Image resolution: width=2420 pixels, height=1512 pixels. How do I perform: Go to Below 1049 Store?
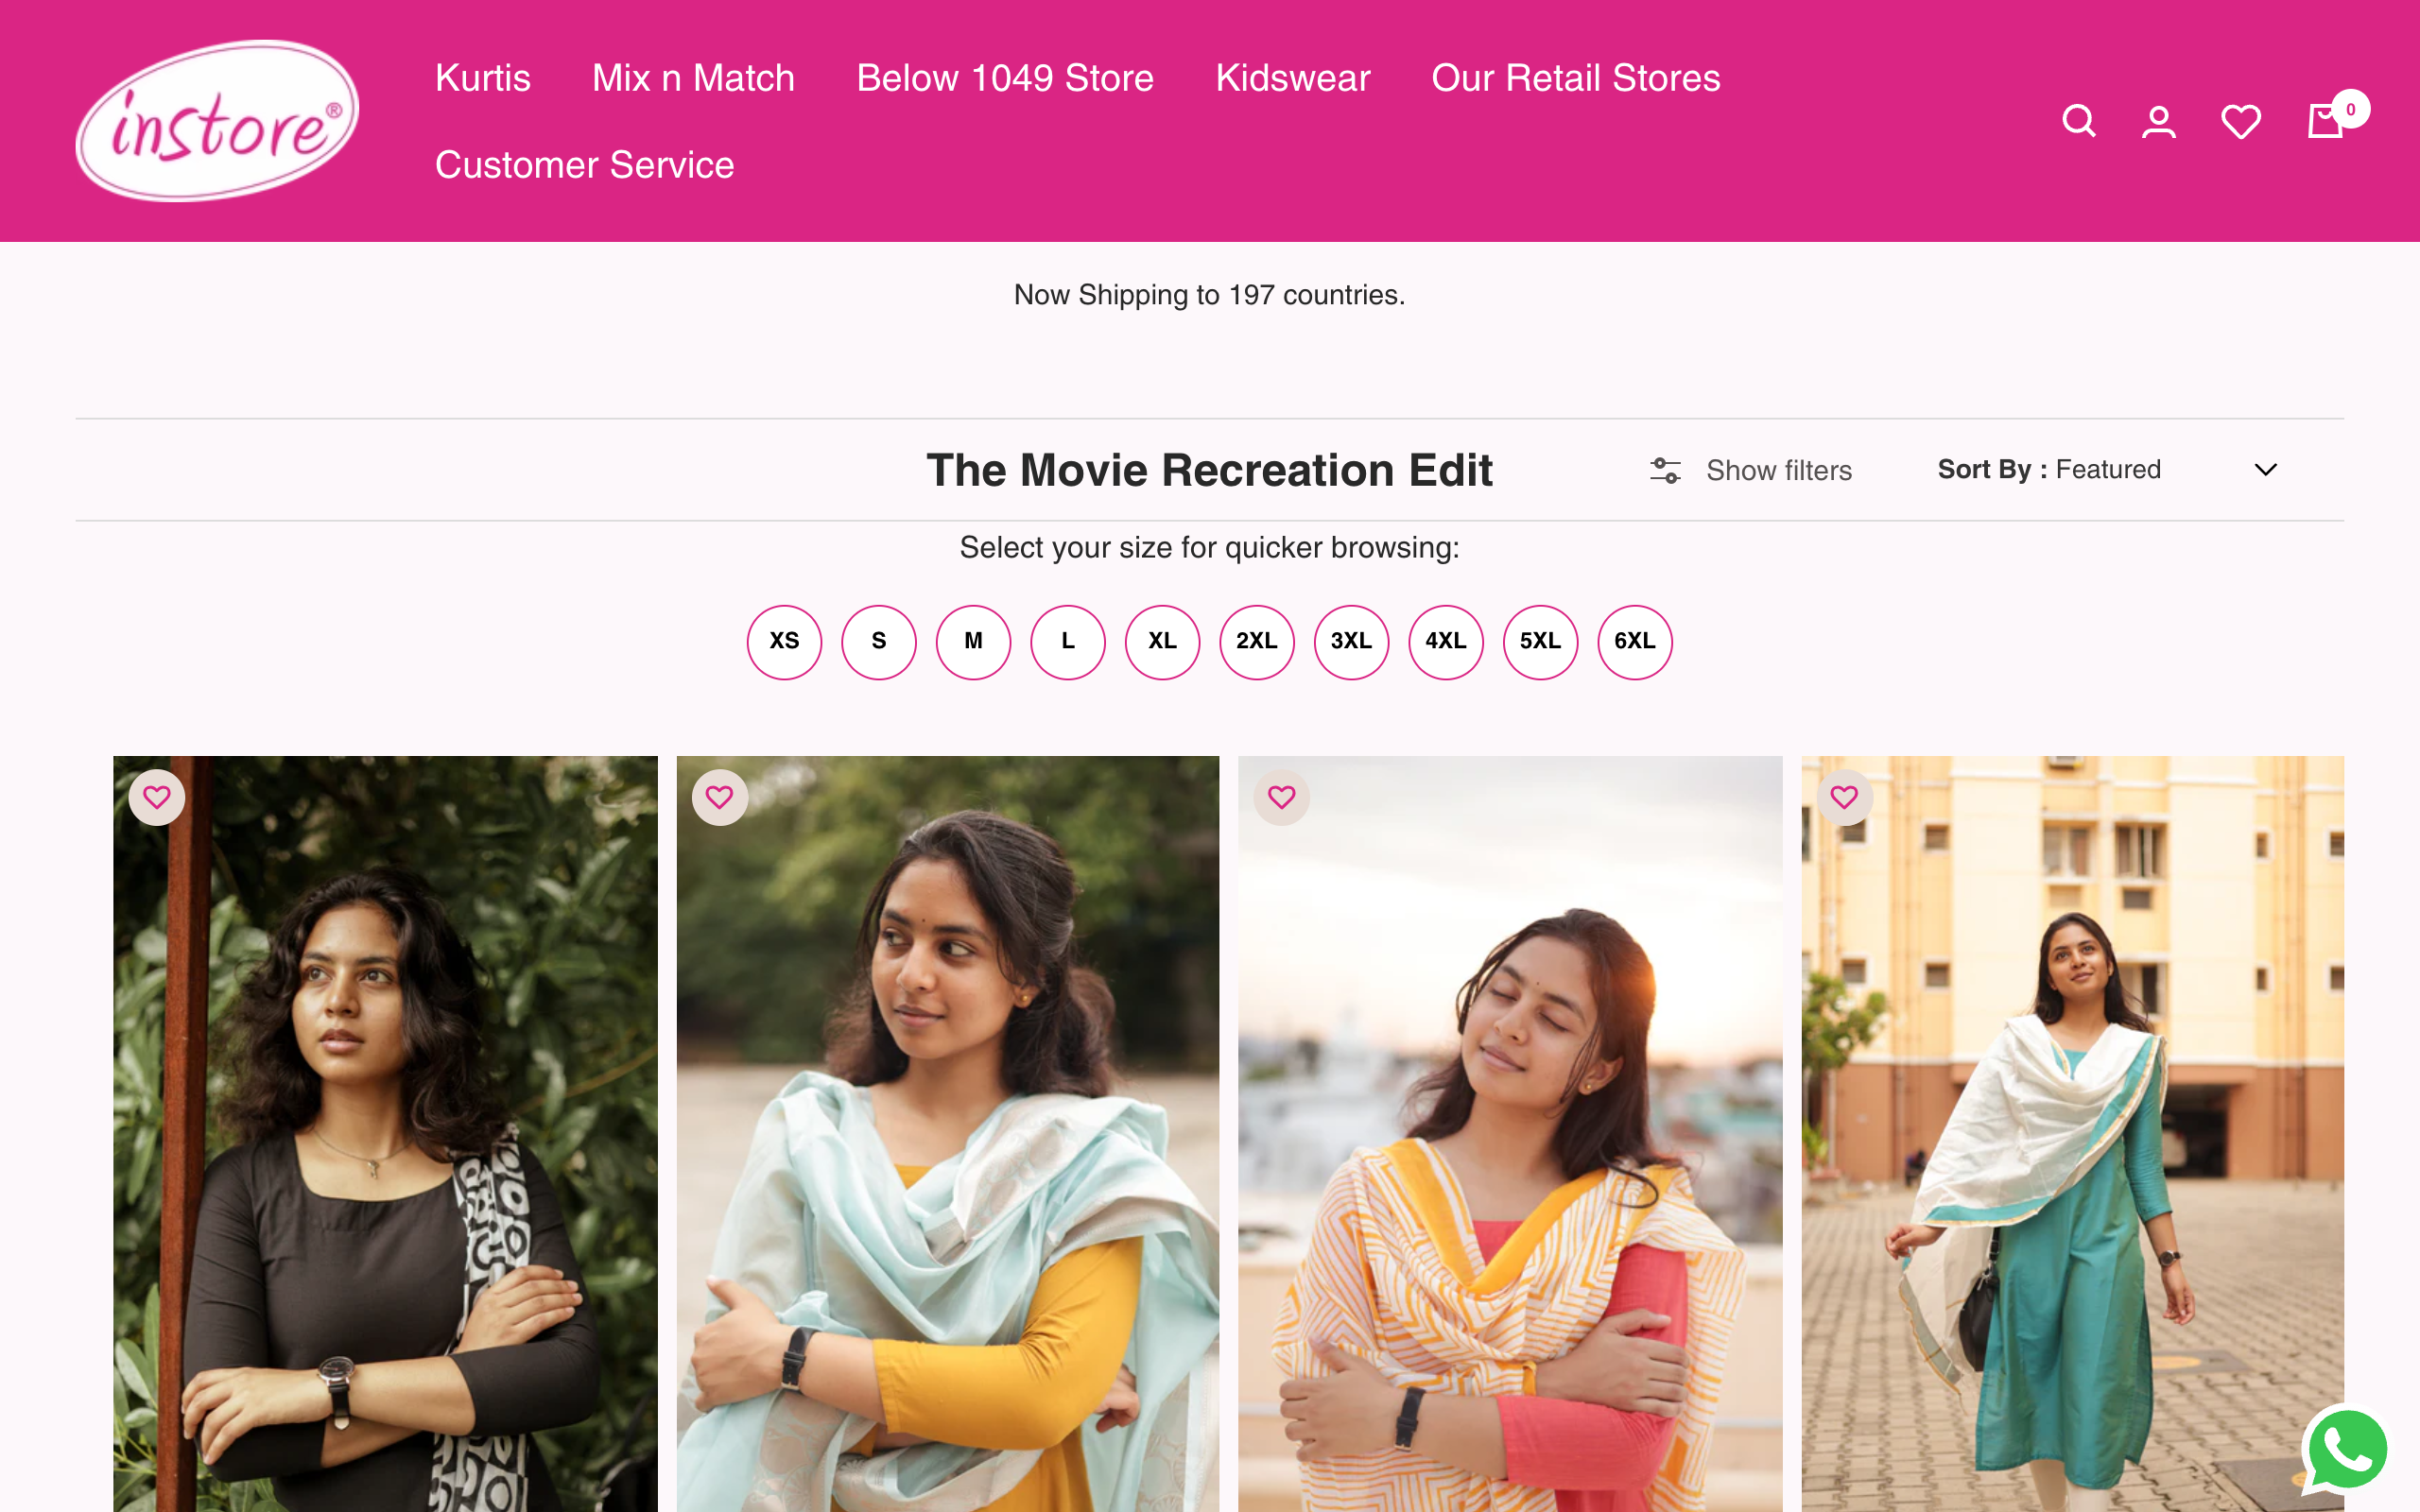(x=1005, y=78)
